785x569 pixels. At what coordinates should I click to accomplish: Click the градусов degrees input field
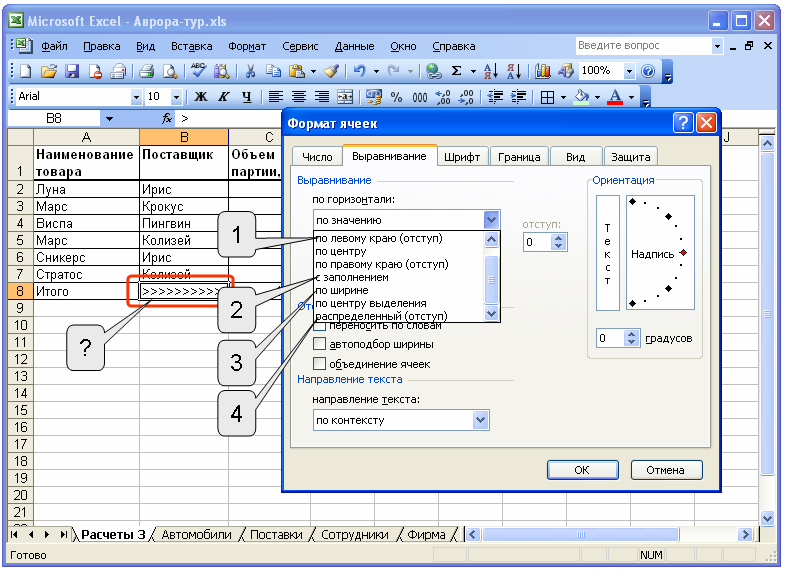(x=611, y=338)
